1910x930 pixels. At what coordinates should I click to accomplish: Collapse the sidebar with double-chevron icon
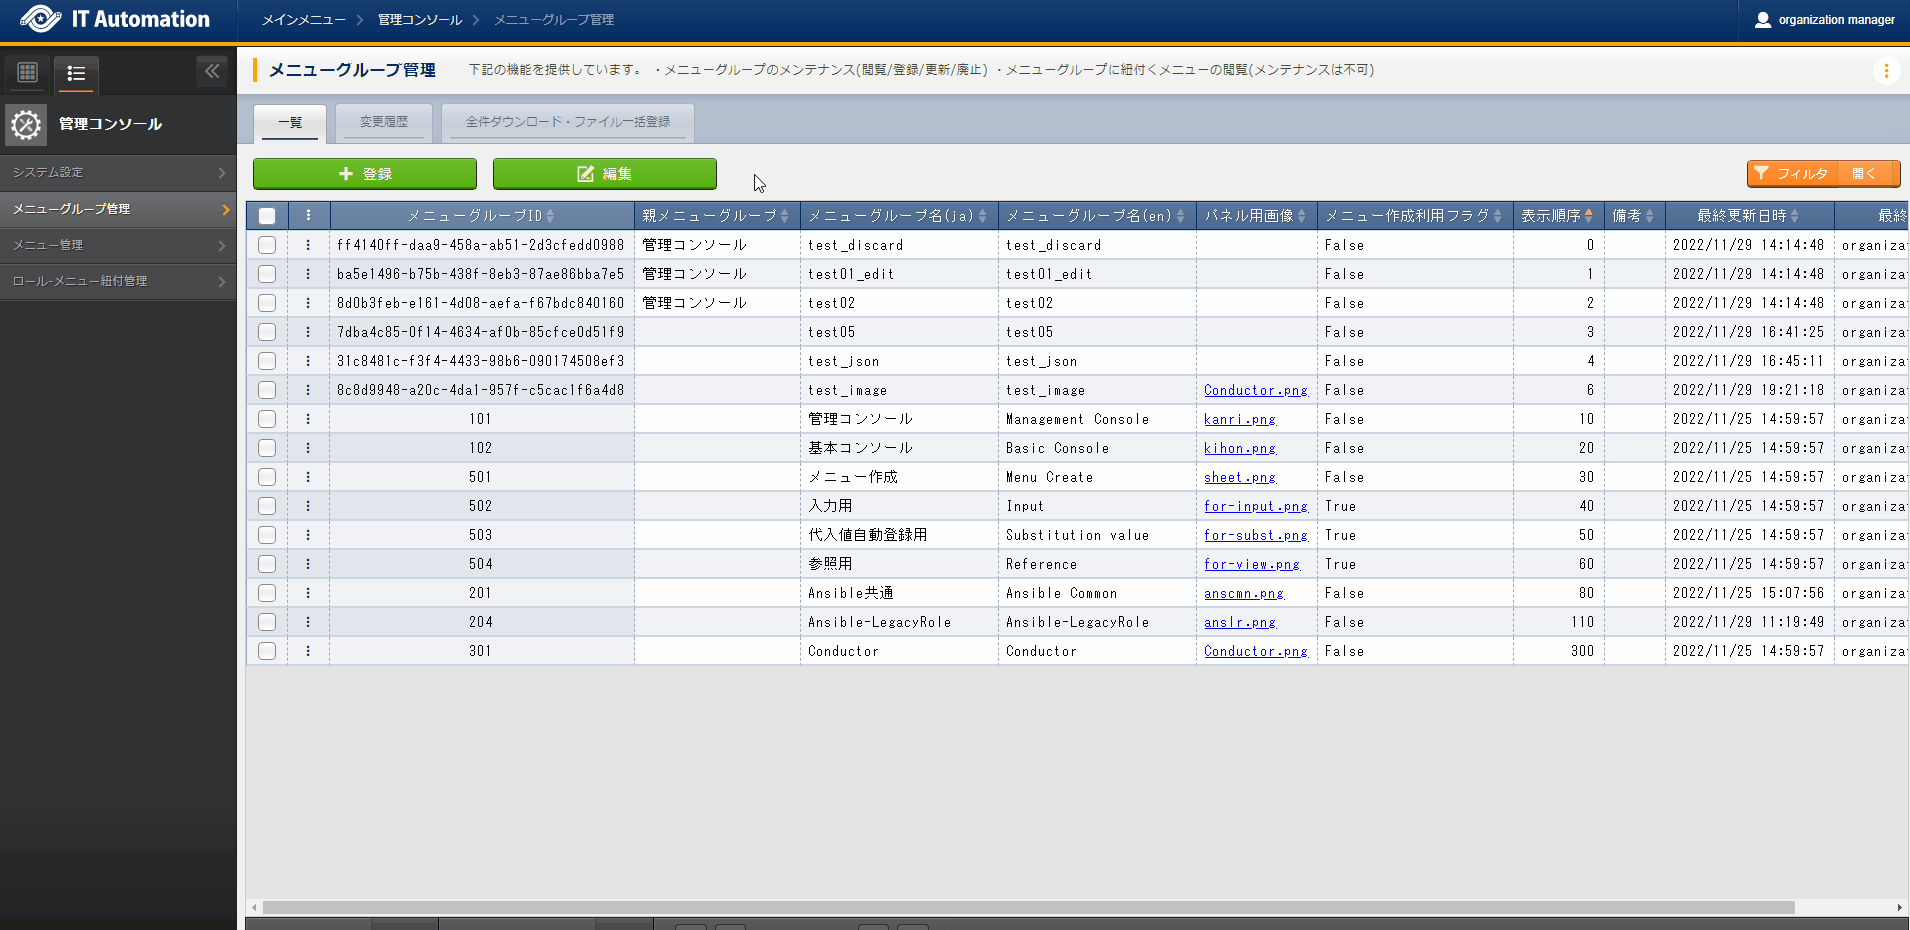tap(211, 71)
